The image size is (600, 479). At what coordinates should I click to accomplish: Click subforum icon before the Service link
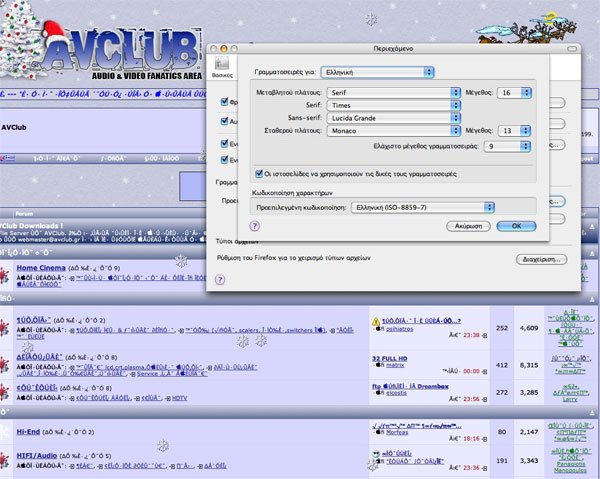[133, 374]
